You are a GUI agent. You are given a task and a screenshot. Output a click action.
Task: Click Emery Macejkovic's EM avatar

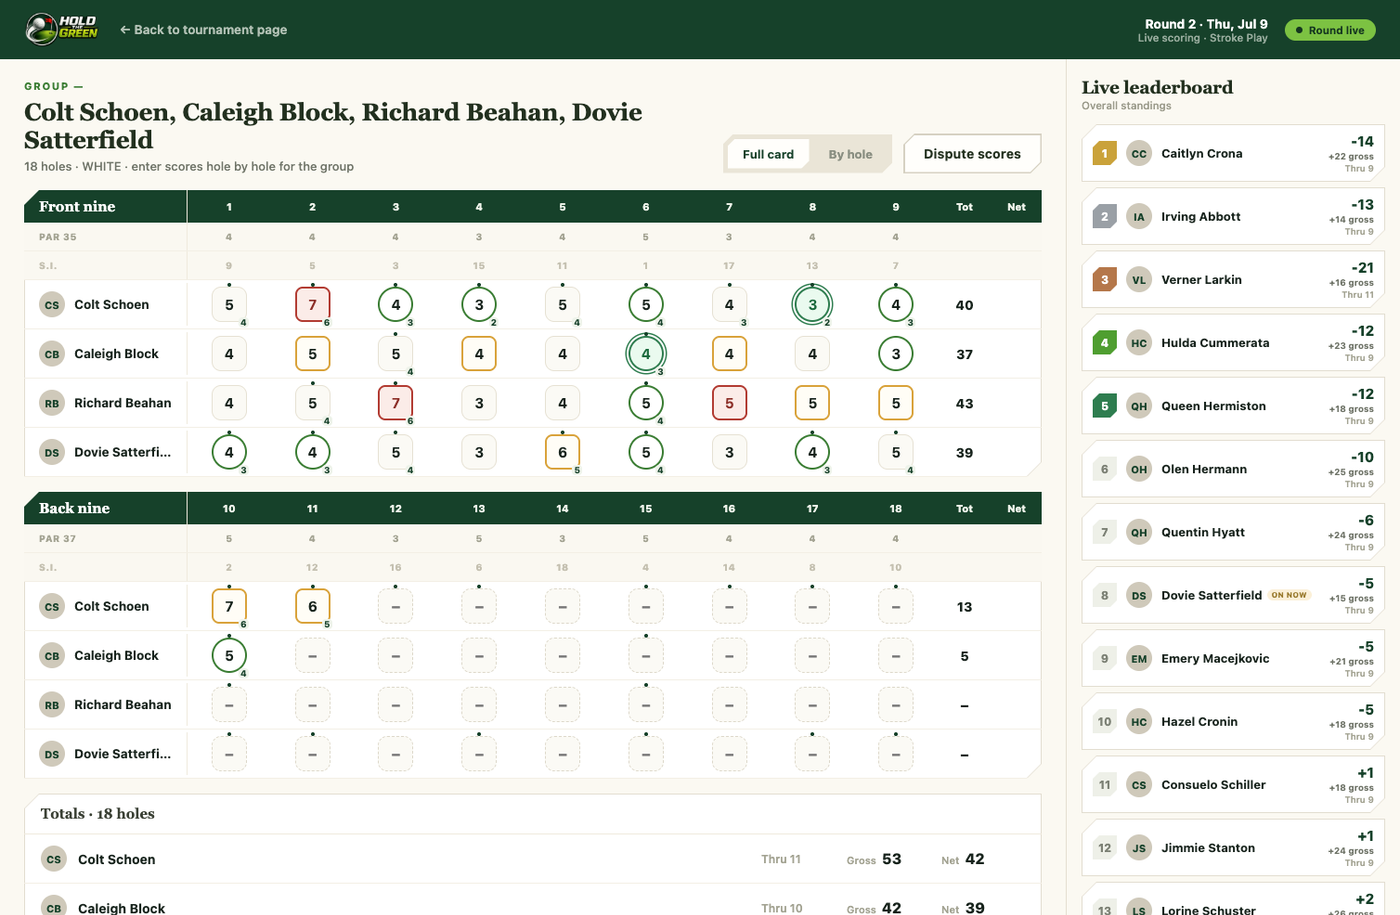[x=1139, y=658]
